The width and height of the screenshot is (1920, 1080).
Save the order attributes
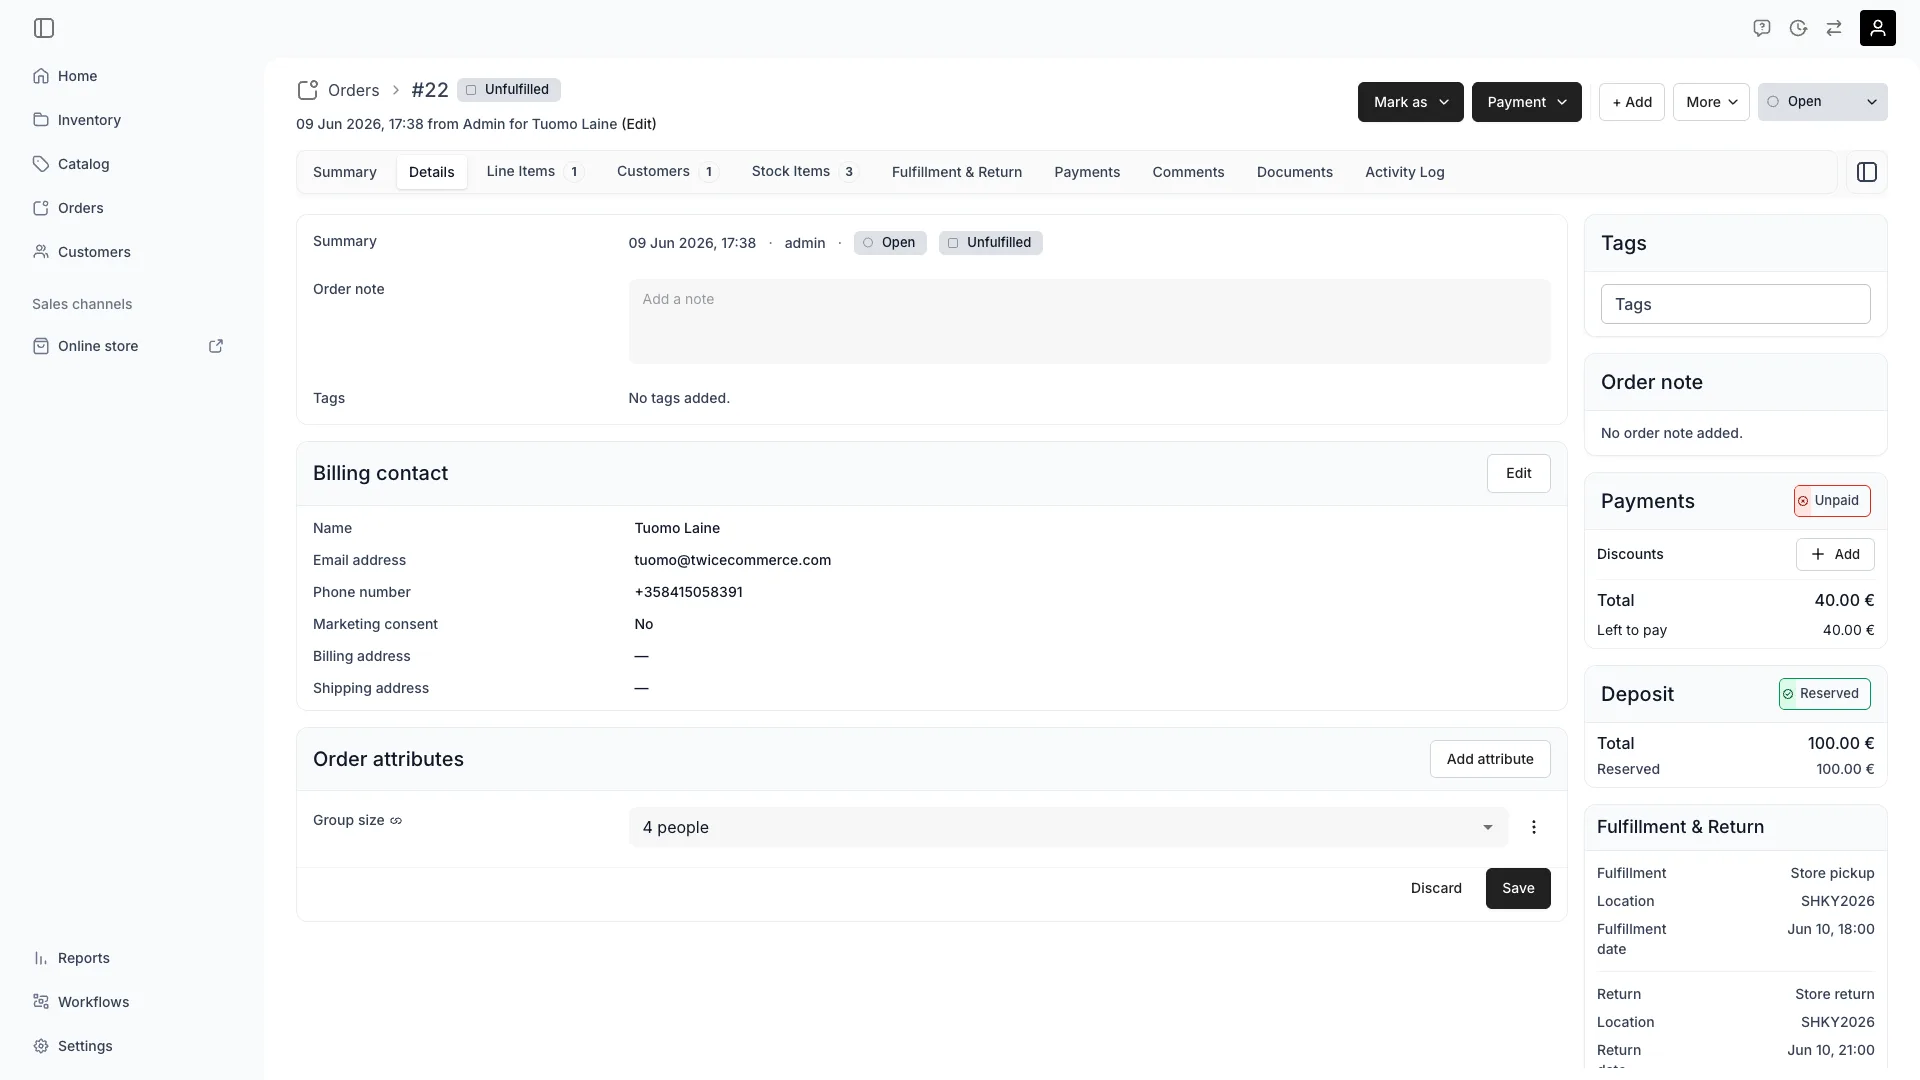[x=1518, y=888]
